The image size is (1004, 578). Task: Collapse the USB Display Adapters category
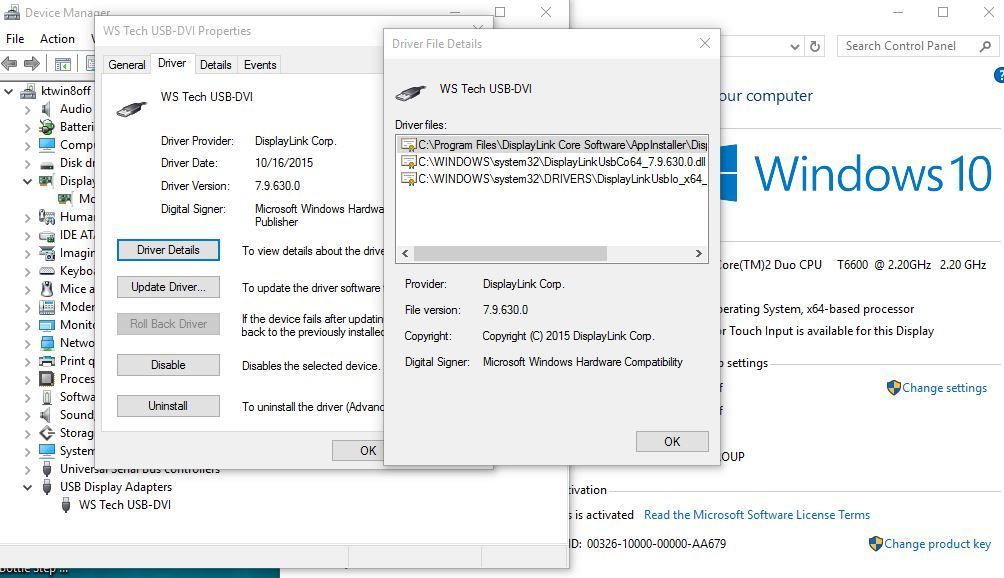28,487
